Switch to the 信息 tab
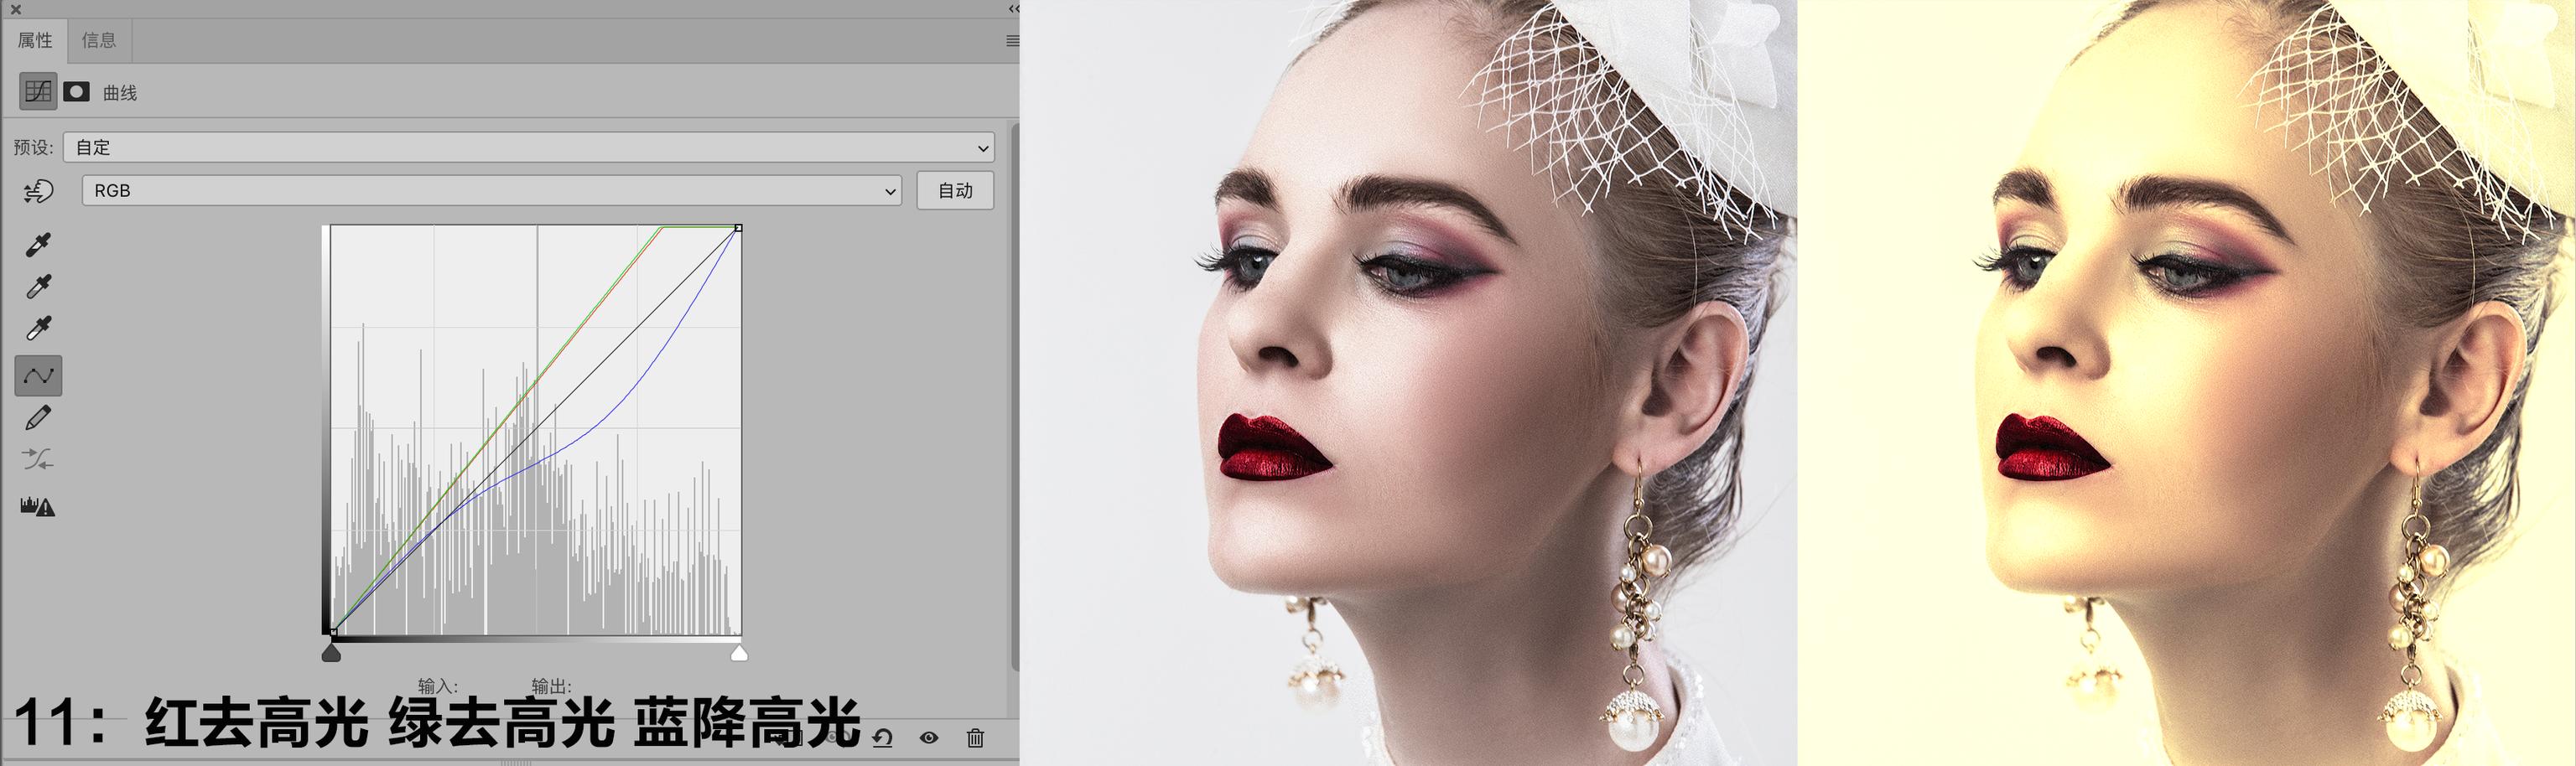The image size is (2576, 766). [99, 41]
